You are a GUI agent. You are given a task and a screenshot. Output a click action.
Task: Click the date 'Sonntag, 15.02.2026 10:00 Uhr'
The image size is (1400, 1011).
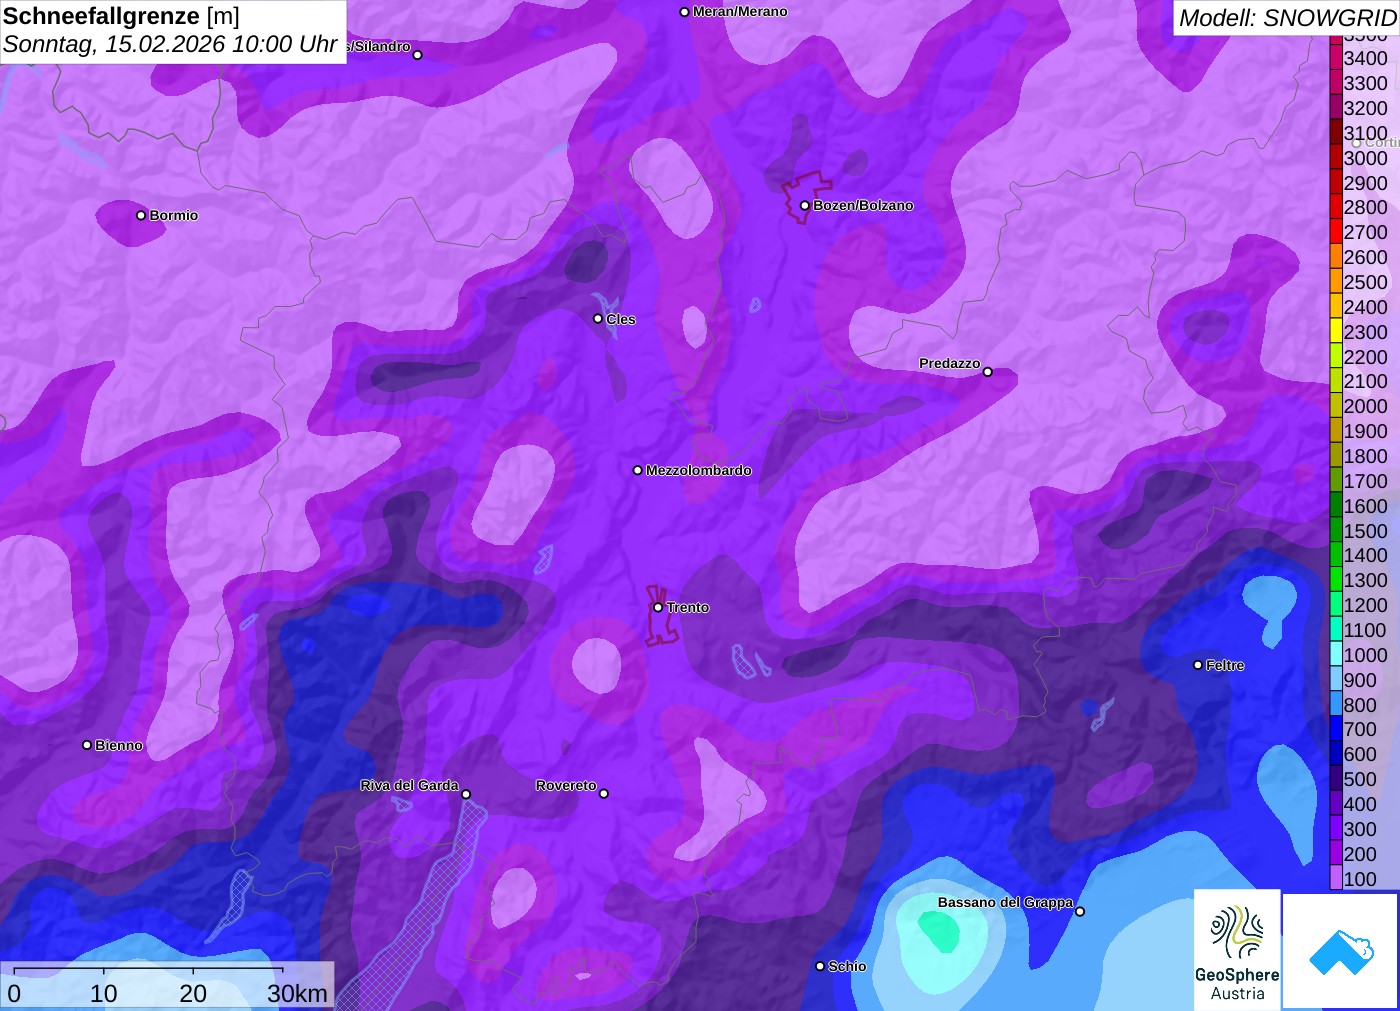tap(170, 45)
